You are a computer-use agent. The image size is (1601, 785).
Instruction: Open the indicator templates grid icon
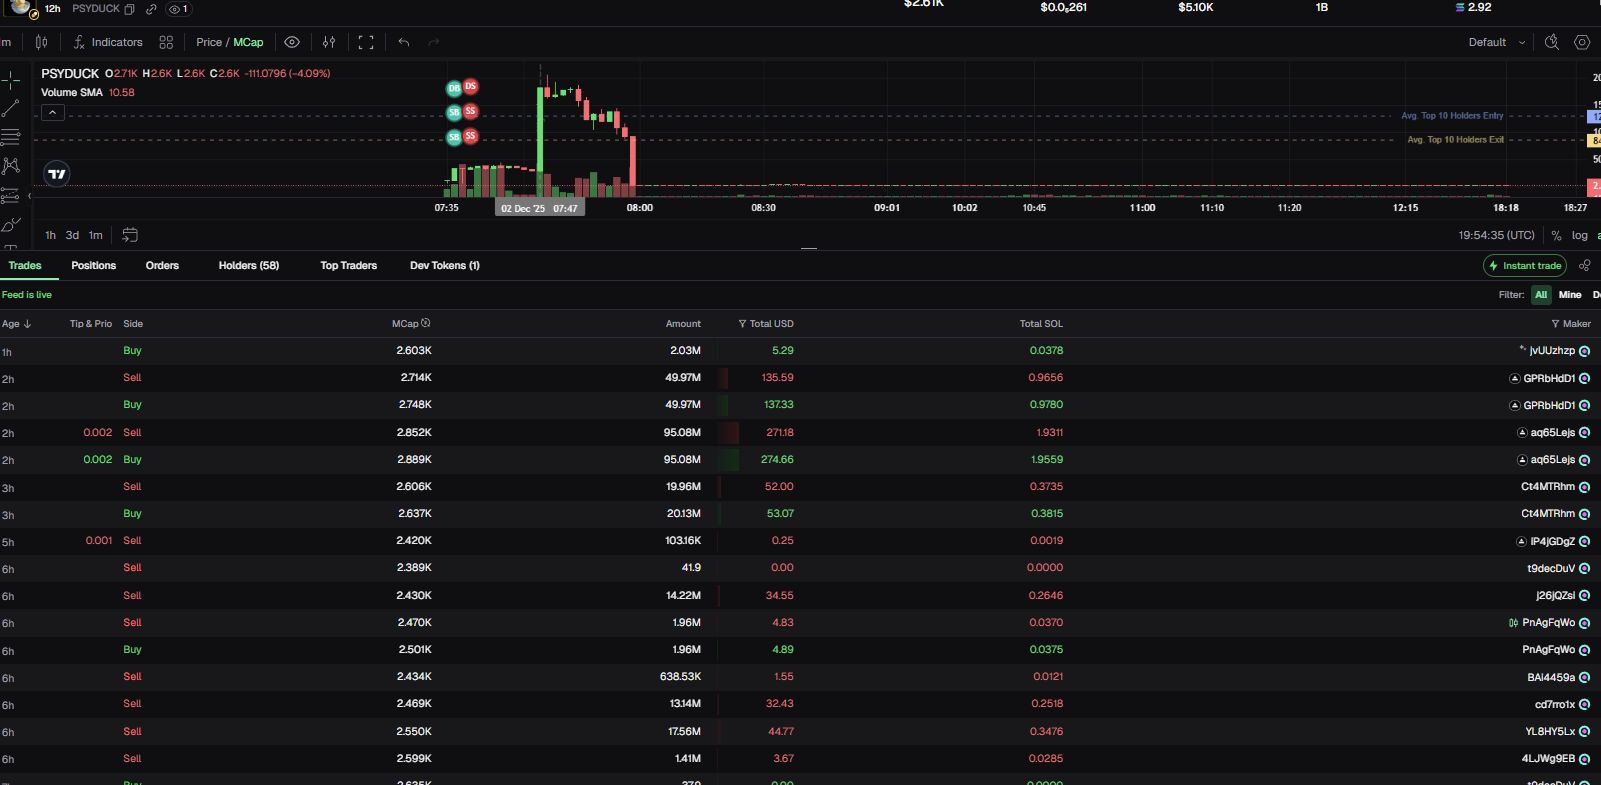tap(166, 42)
